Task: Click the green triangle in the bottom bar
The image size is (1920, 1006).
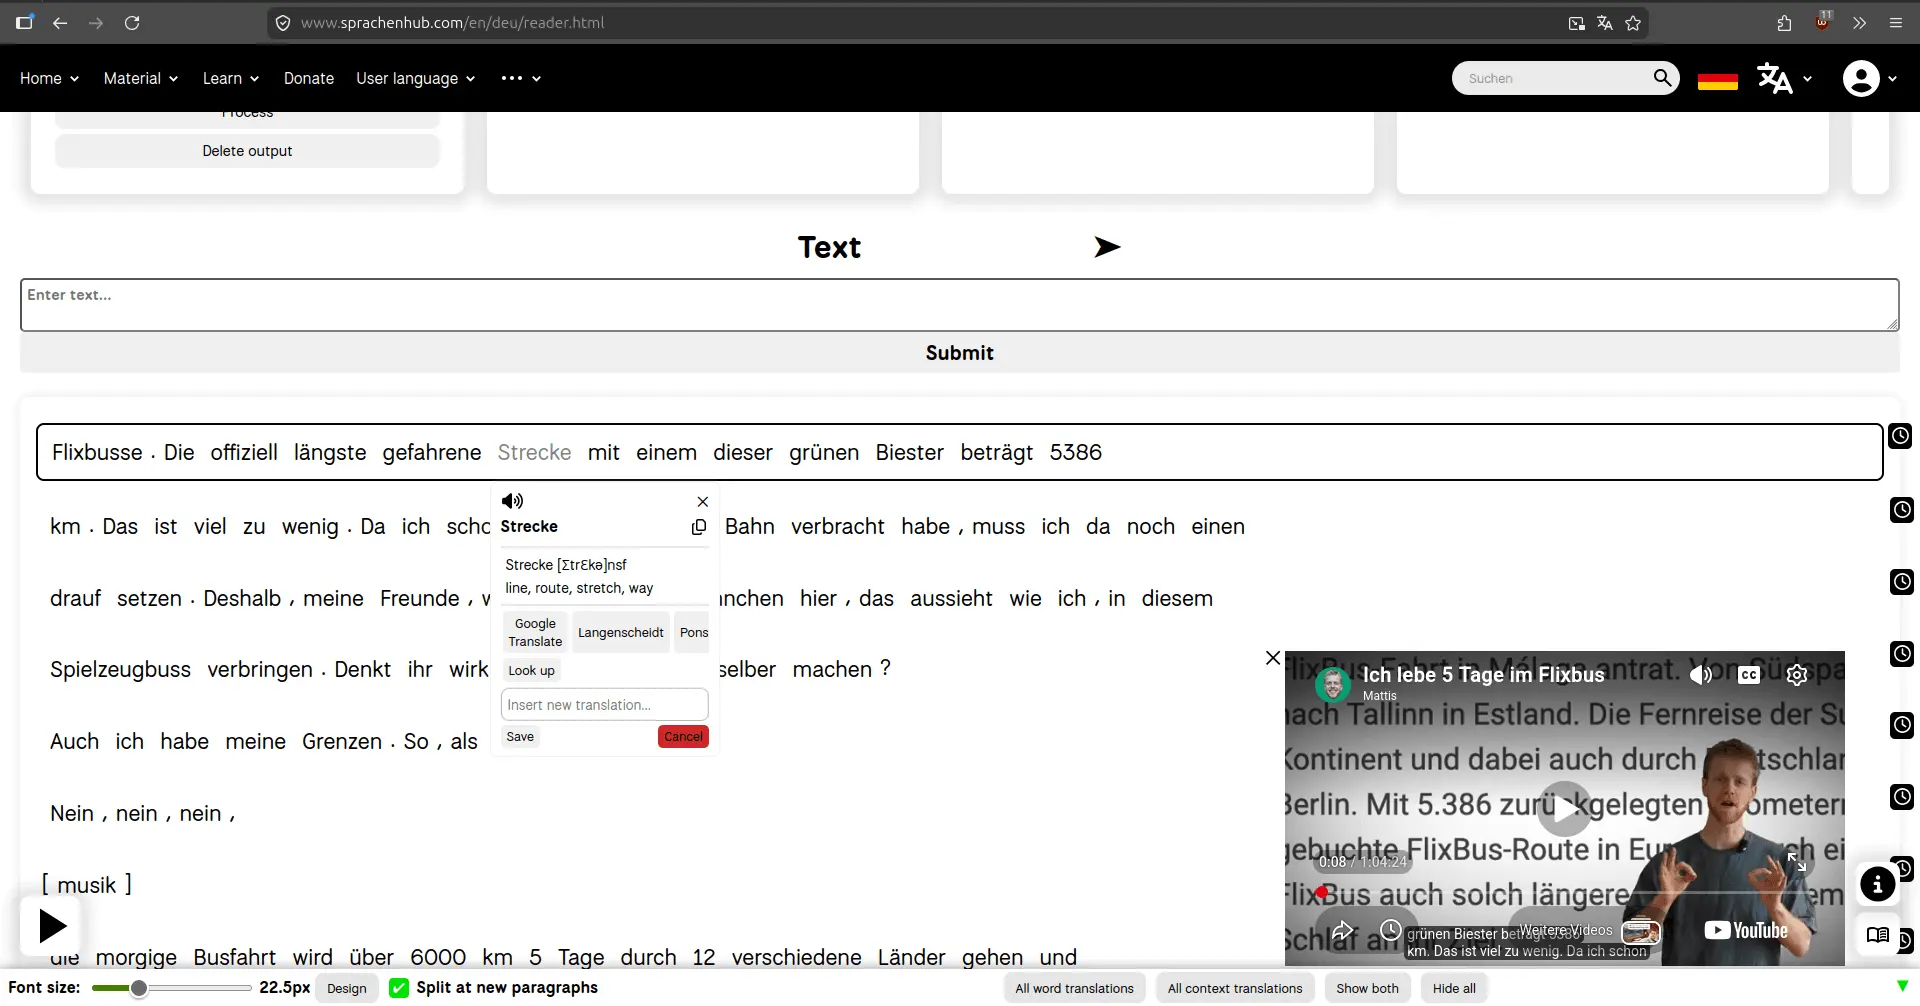Action: (x=1902, y=987)
